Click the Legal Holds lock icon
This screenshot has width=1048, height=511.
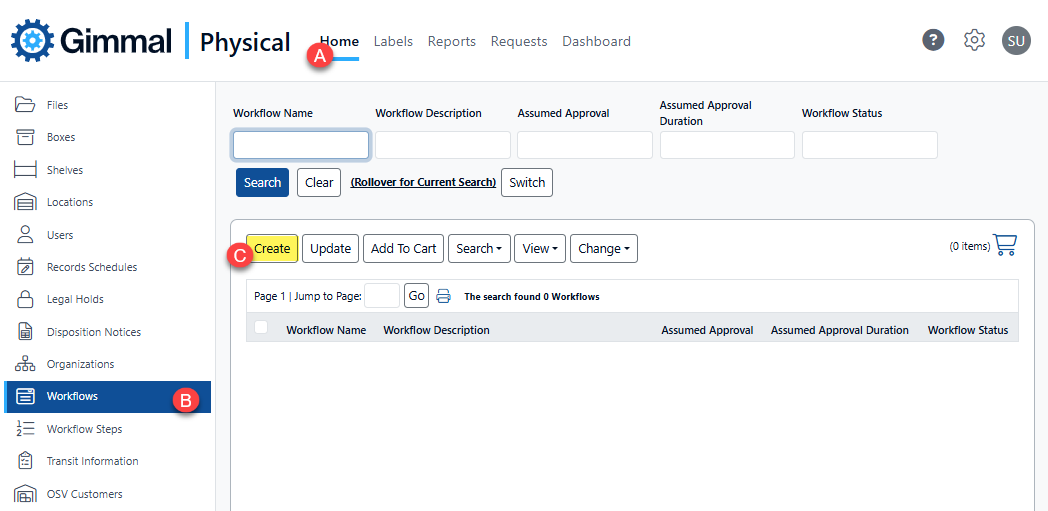(x=25, y=299)
